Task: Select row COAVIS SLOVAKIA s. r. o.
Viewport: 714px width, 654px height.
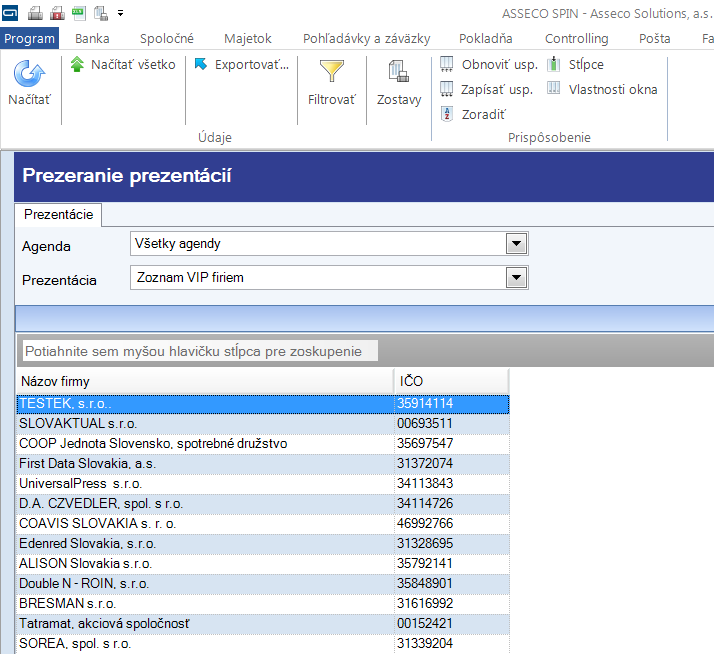Action: [x=263, y=524]
